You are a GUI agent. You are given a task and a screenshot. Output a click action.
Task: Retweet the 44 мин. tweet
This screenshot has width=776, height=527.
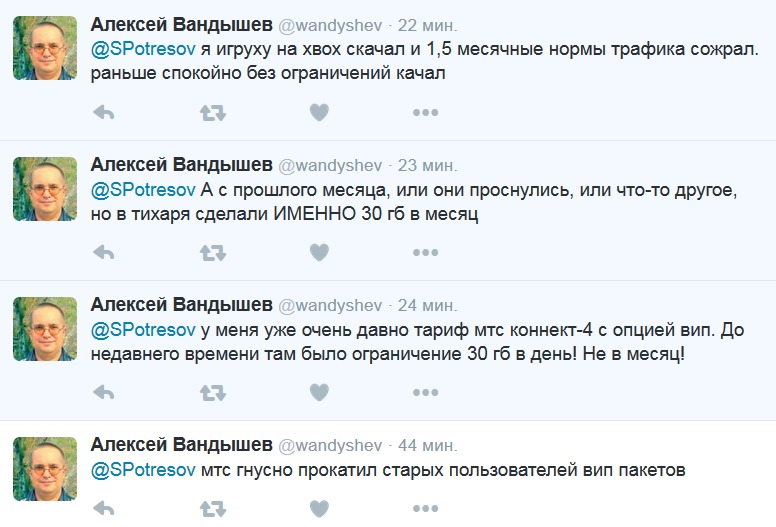point(213,509)
